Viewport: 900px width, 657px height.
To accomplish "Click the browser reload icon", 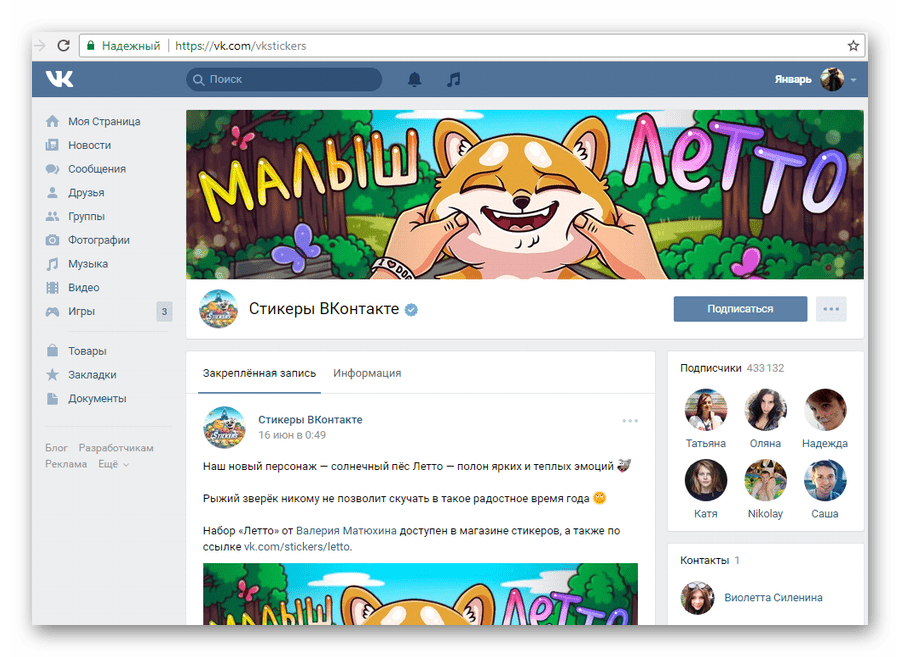I will [63, 45].
